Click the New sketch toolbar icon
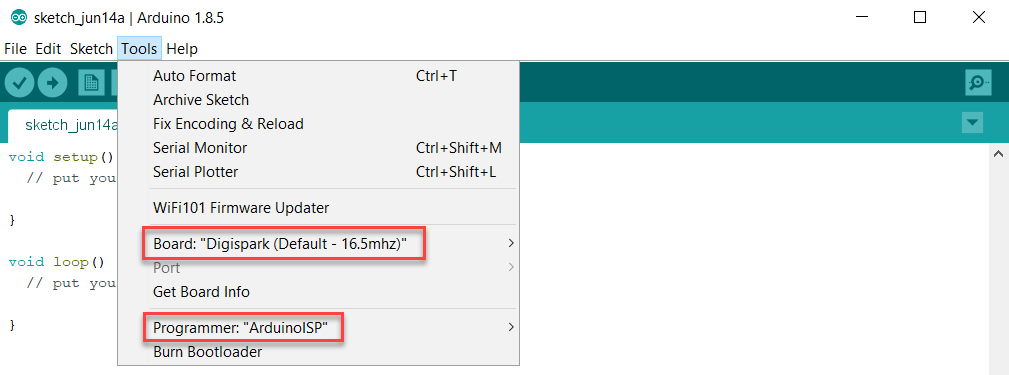Screen dimensions: 1009x375 point(91,82)
